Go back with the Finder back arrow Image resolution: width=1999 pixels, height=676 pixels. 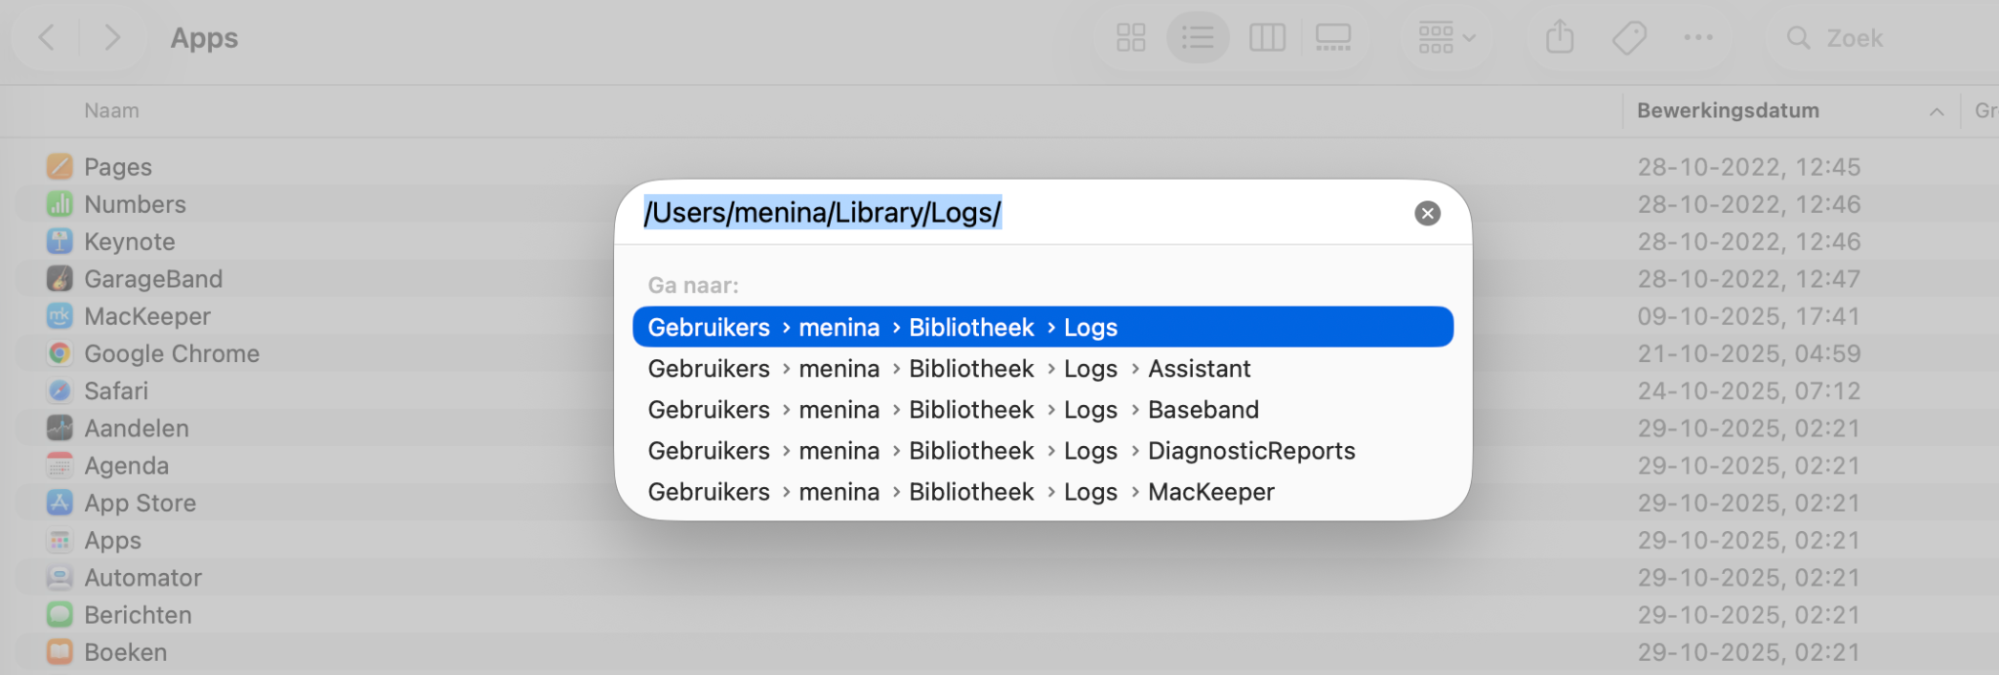pyautogui.click(x=46, y=38)
